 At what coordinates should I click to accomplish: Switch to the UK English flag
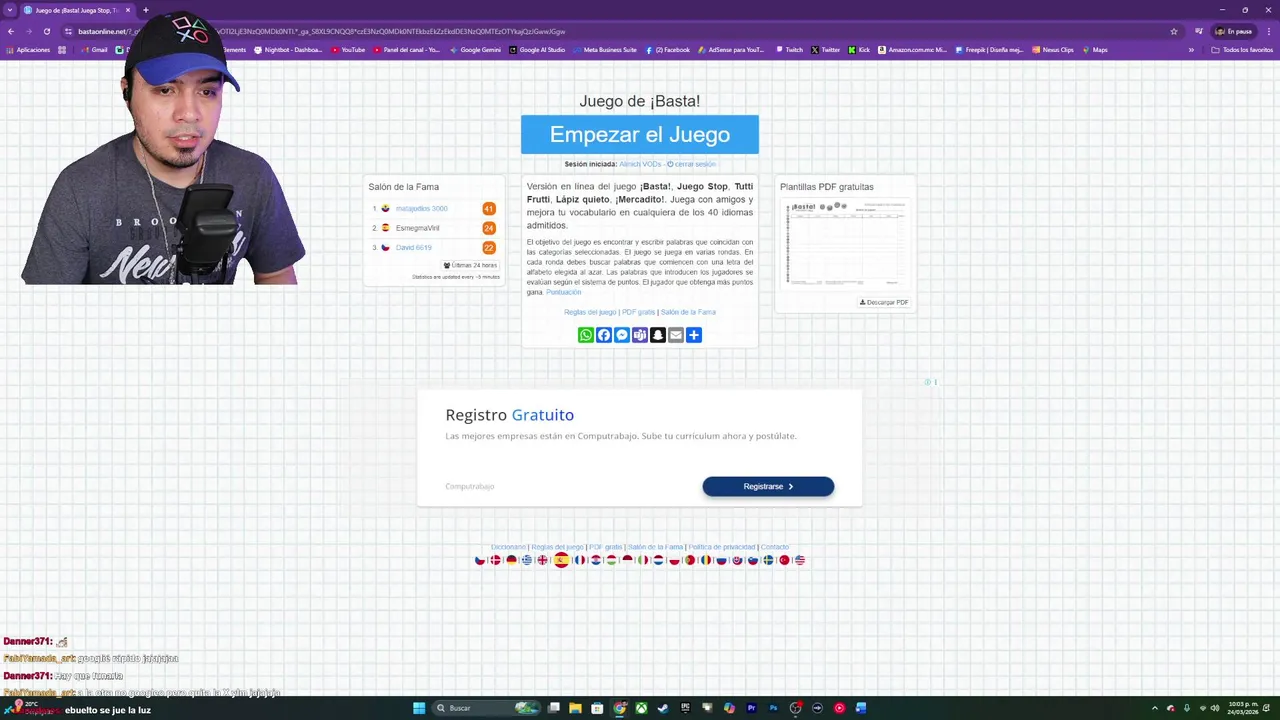[543, 560]
